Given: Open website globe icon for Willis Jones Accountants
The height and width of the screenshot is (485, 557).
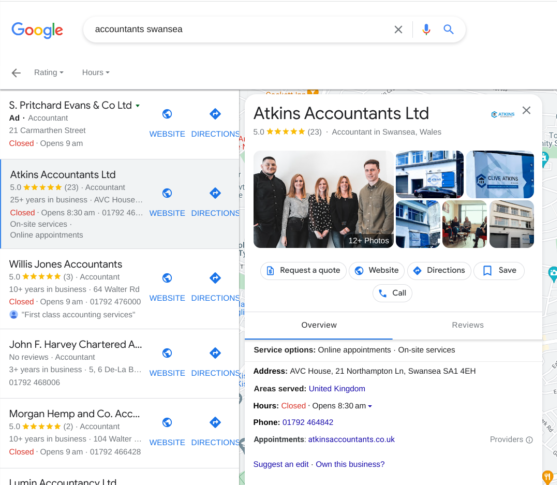Looking at the screenshot, I should point(167,278).
